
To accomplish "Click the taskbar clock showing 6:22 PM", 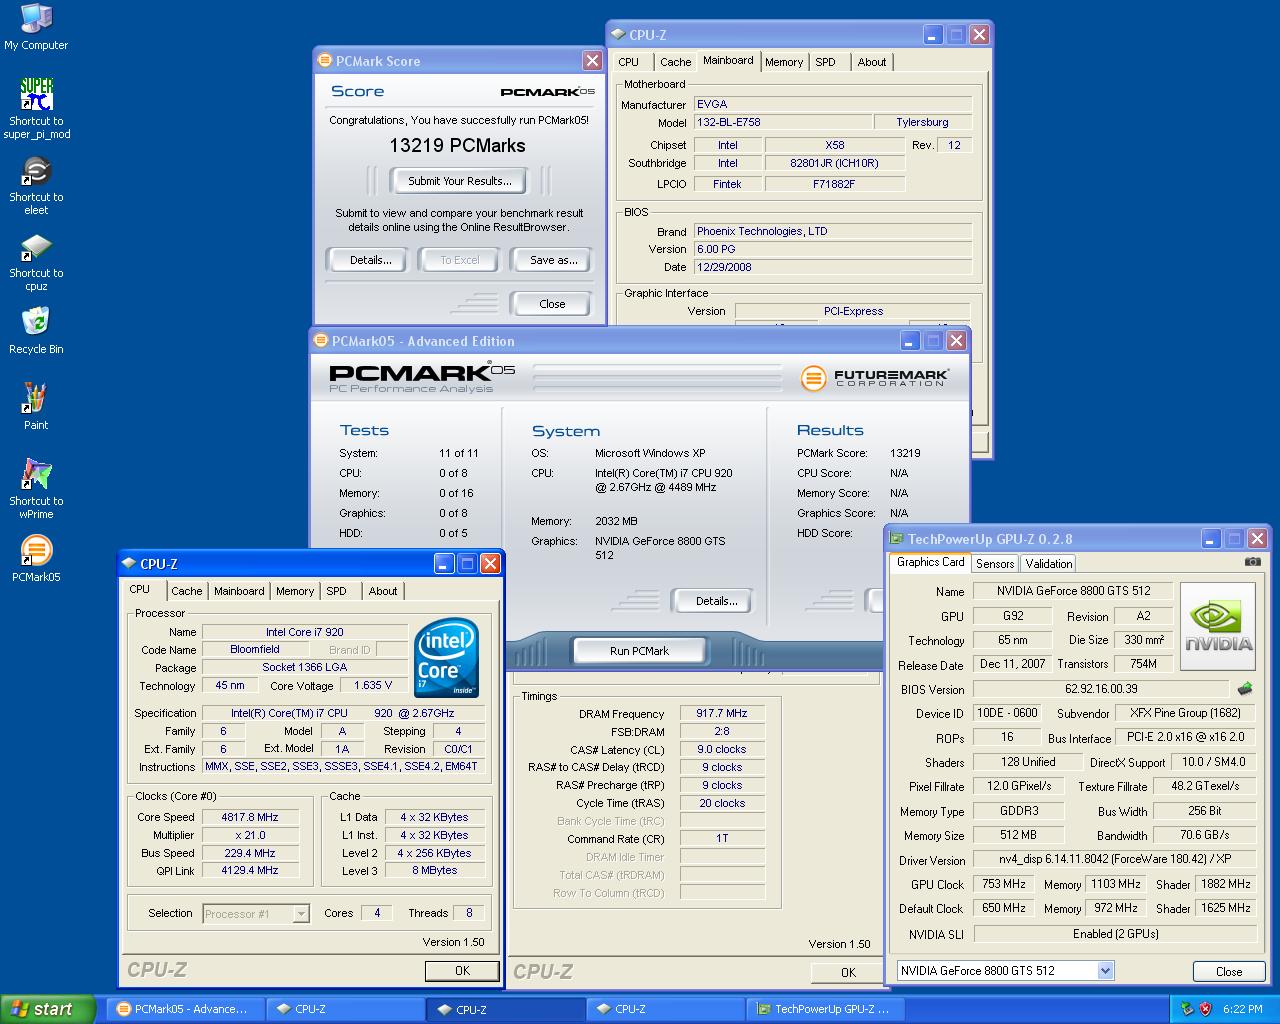I will (x=1242, y=1010).
